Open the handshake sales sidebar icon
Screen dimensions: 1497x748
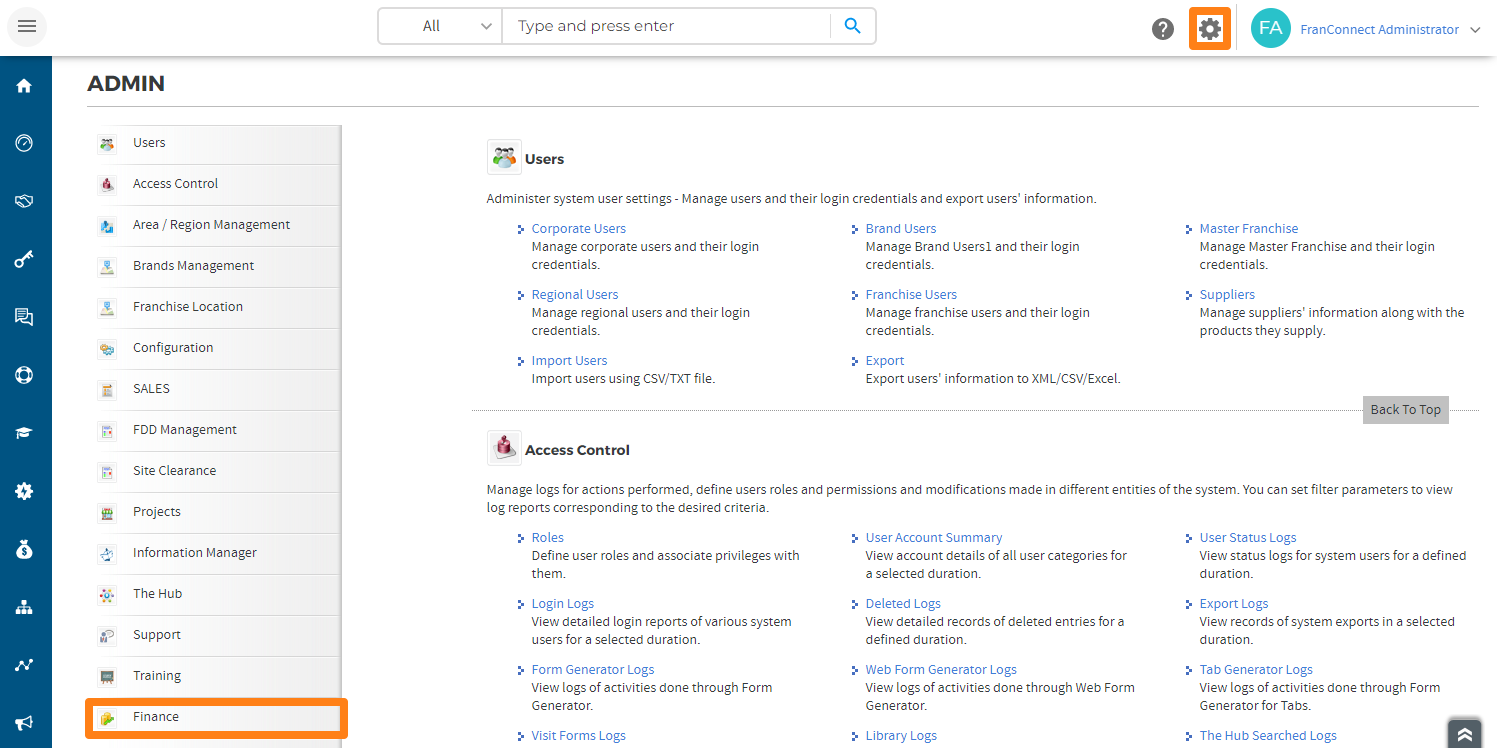click(x=24, y=201)
